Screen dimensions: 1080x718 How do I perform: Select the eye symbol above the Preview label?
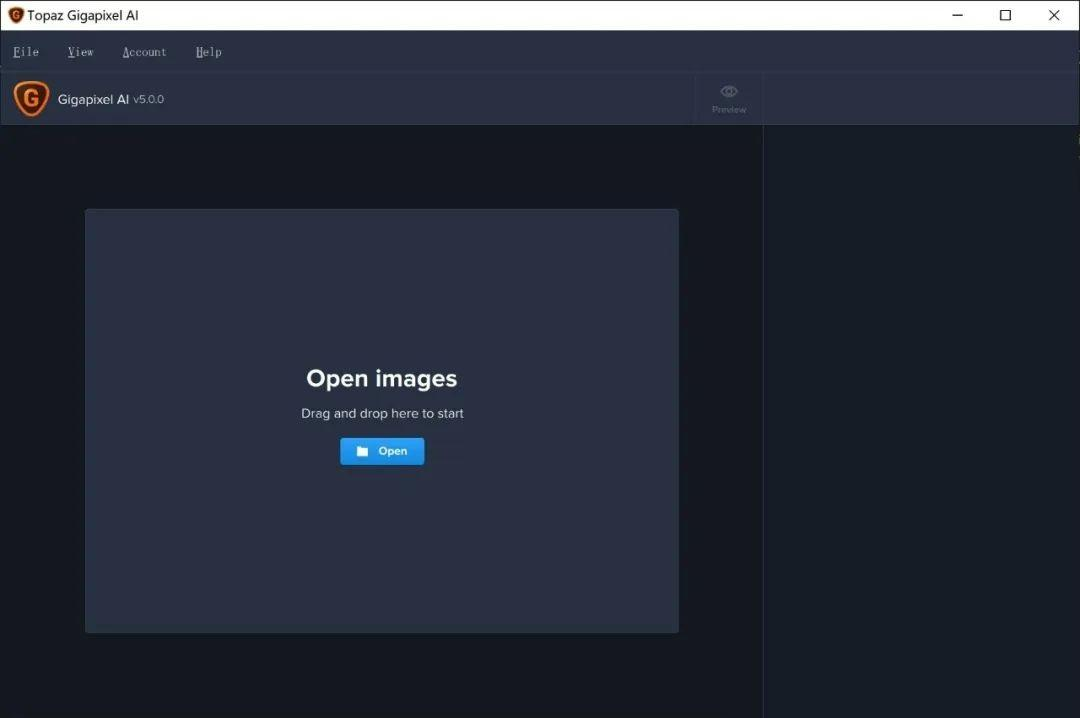[728, 90]
